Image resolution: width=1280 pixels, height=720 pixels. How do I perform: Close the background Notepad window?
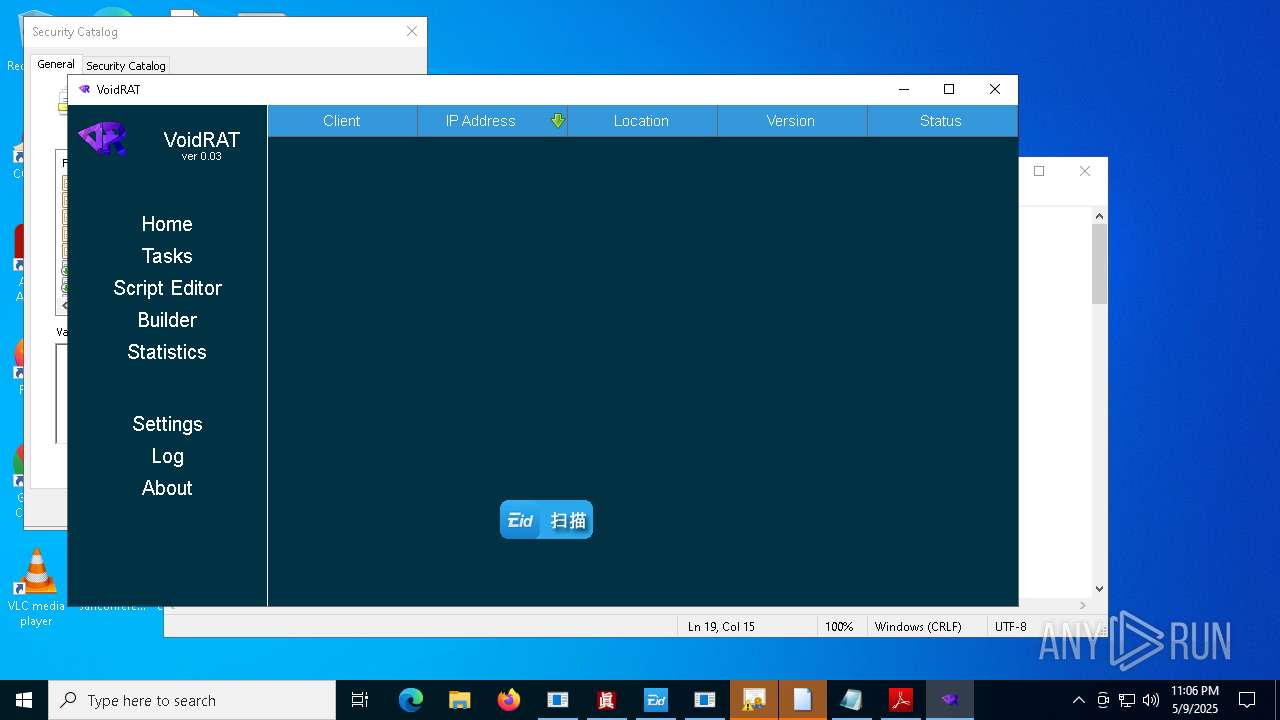1085,171
